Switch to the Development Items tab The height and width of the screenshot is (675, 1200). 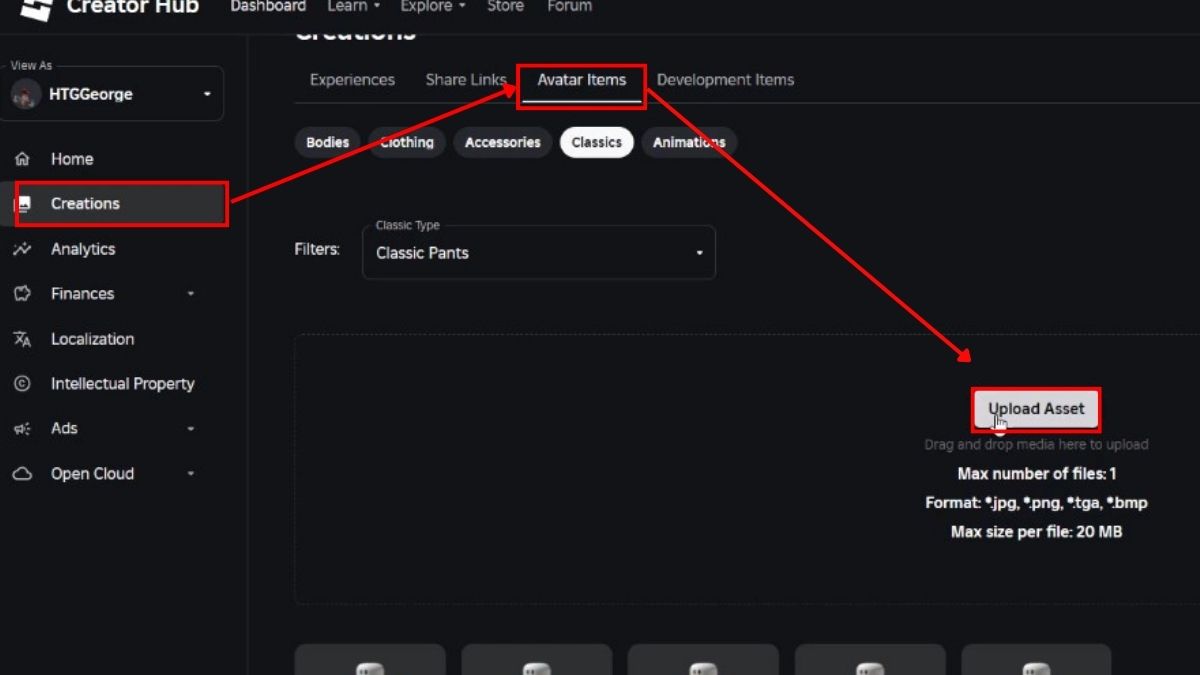pos(725,80)
